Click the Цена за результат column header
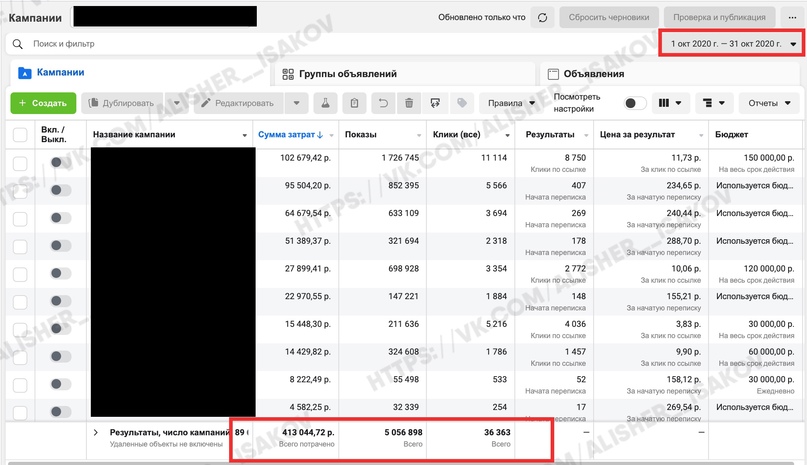The width and height of the screenshot is (807, 465). click(637, 134)
